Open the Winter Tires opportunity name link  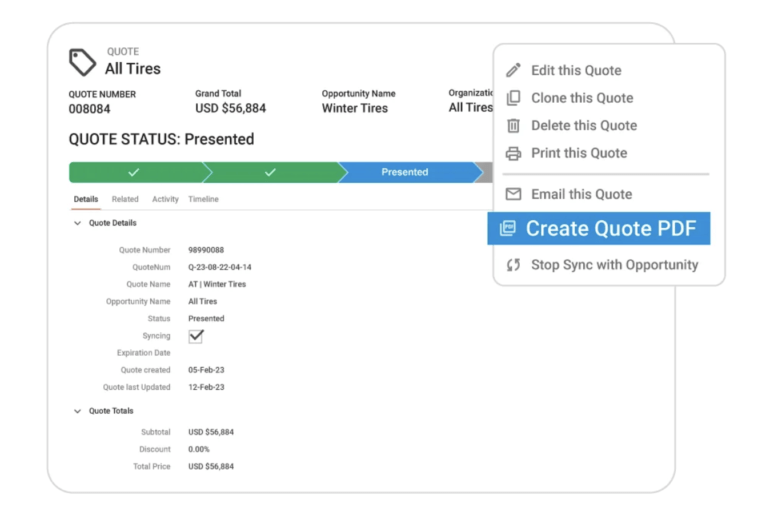point(354,108)
